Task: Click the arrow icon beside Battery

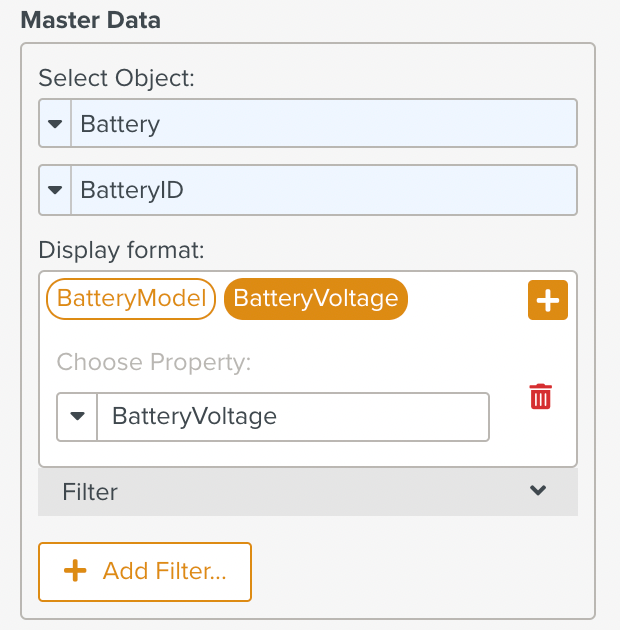Action: point(55,124)
